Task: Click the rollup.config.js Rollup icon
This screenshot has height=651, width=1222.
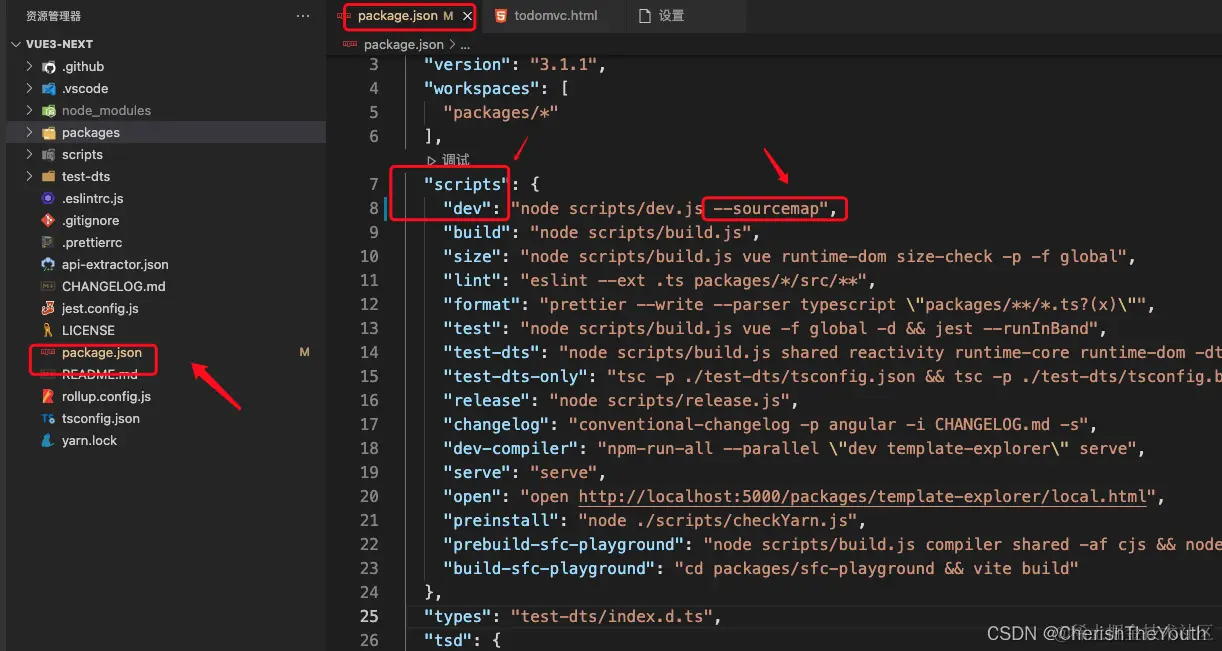Action: pyautogui.click(x=48, y=397)
